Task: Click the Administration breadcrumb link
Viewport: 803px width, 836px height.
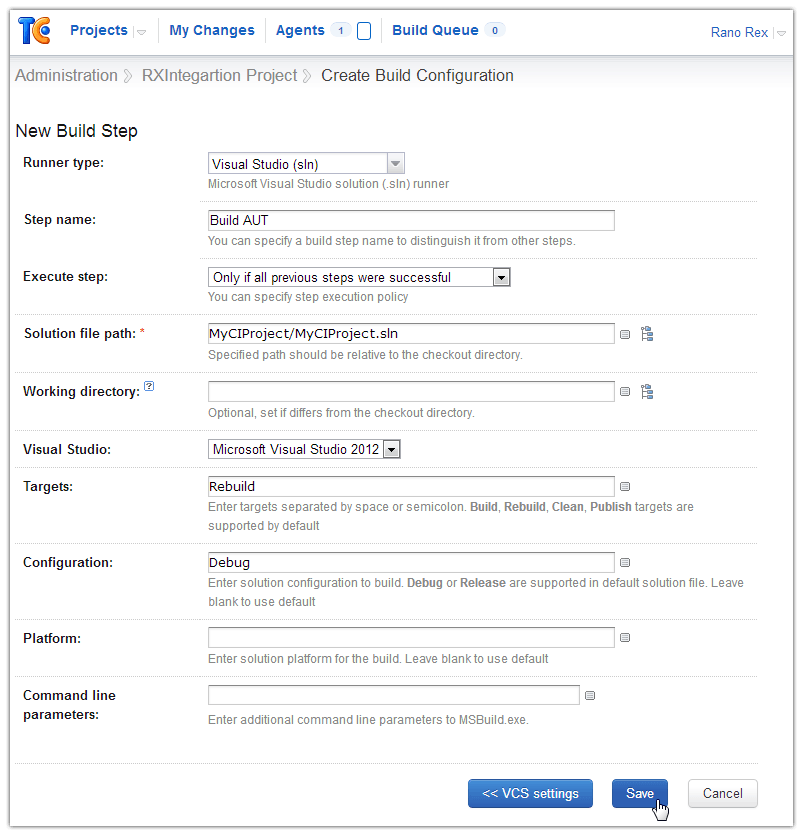Action: [66, 76]
